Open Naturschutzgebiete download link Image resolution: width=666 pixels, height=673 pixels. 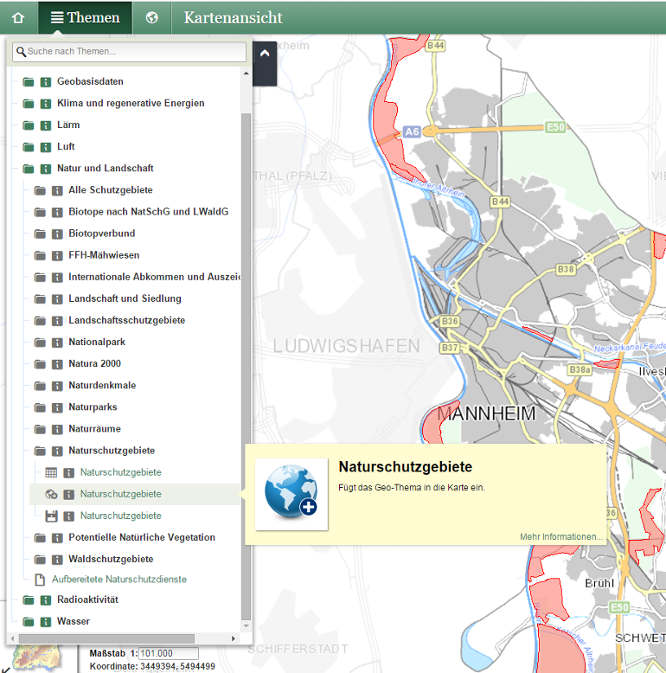121,515
